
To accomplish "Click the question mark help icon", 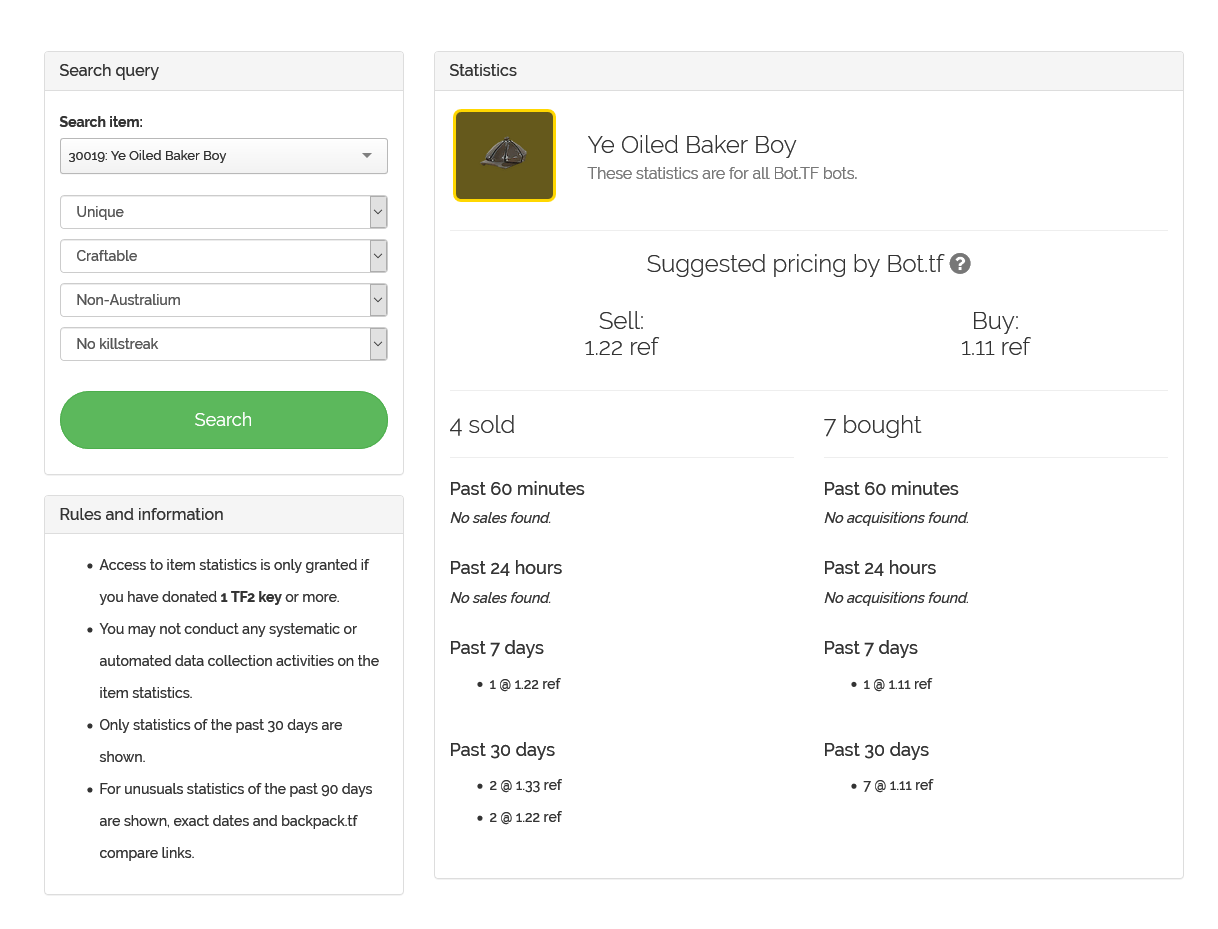I will tap(960, 264).
